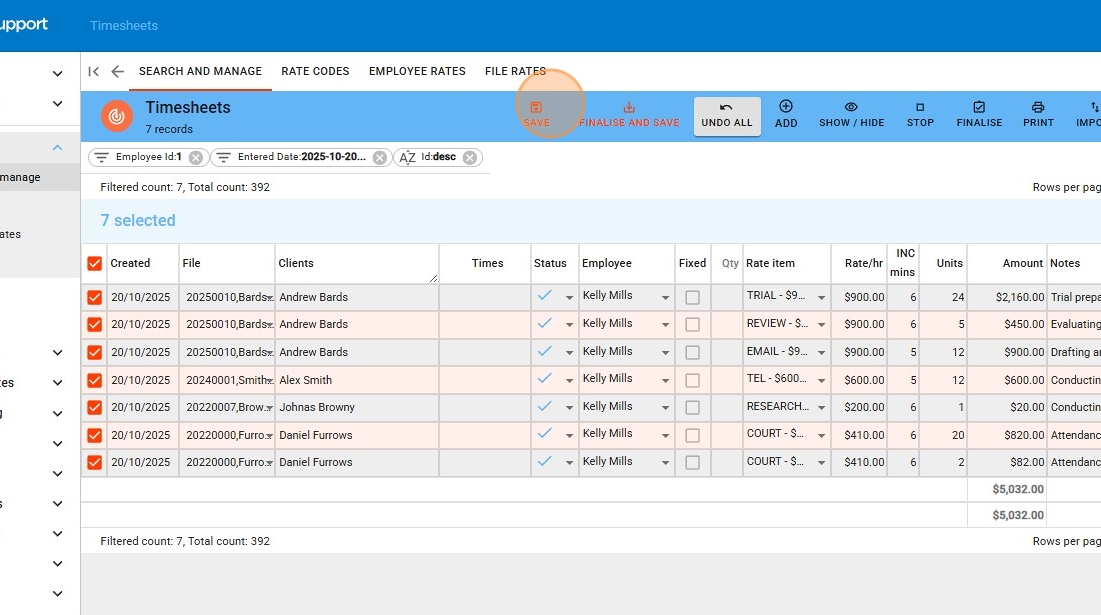Jump to first using the collapse icon
The image size is (1101, 615).
coord(94,72)
